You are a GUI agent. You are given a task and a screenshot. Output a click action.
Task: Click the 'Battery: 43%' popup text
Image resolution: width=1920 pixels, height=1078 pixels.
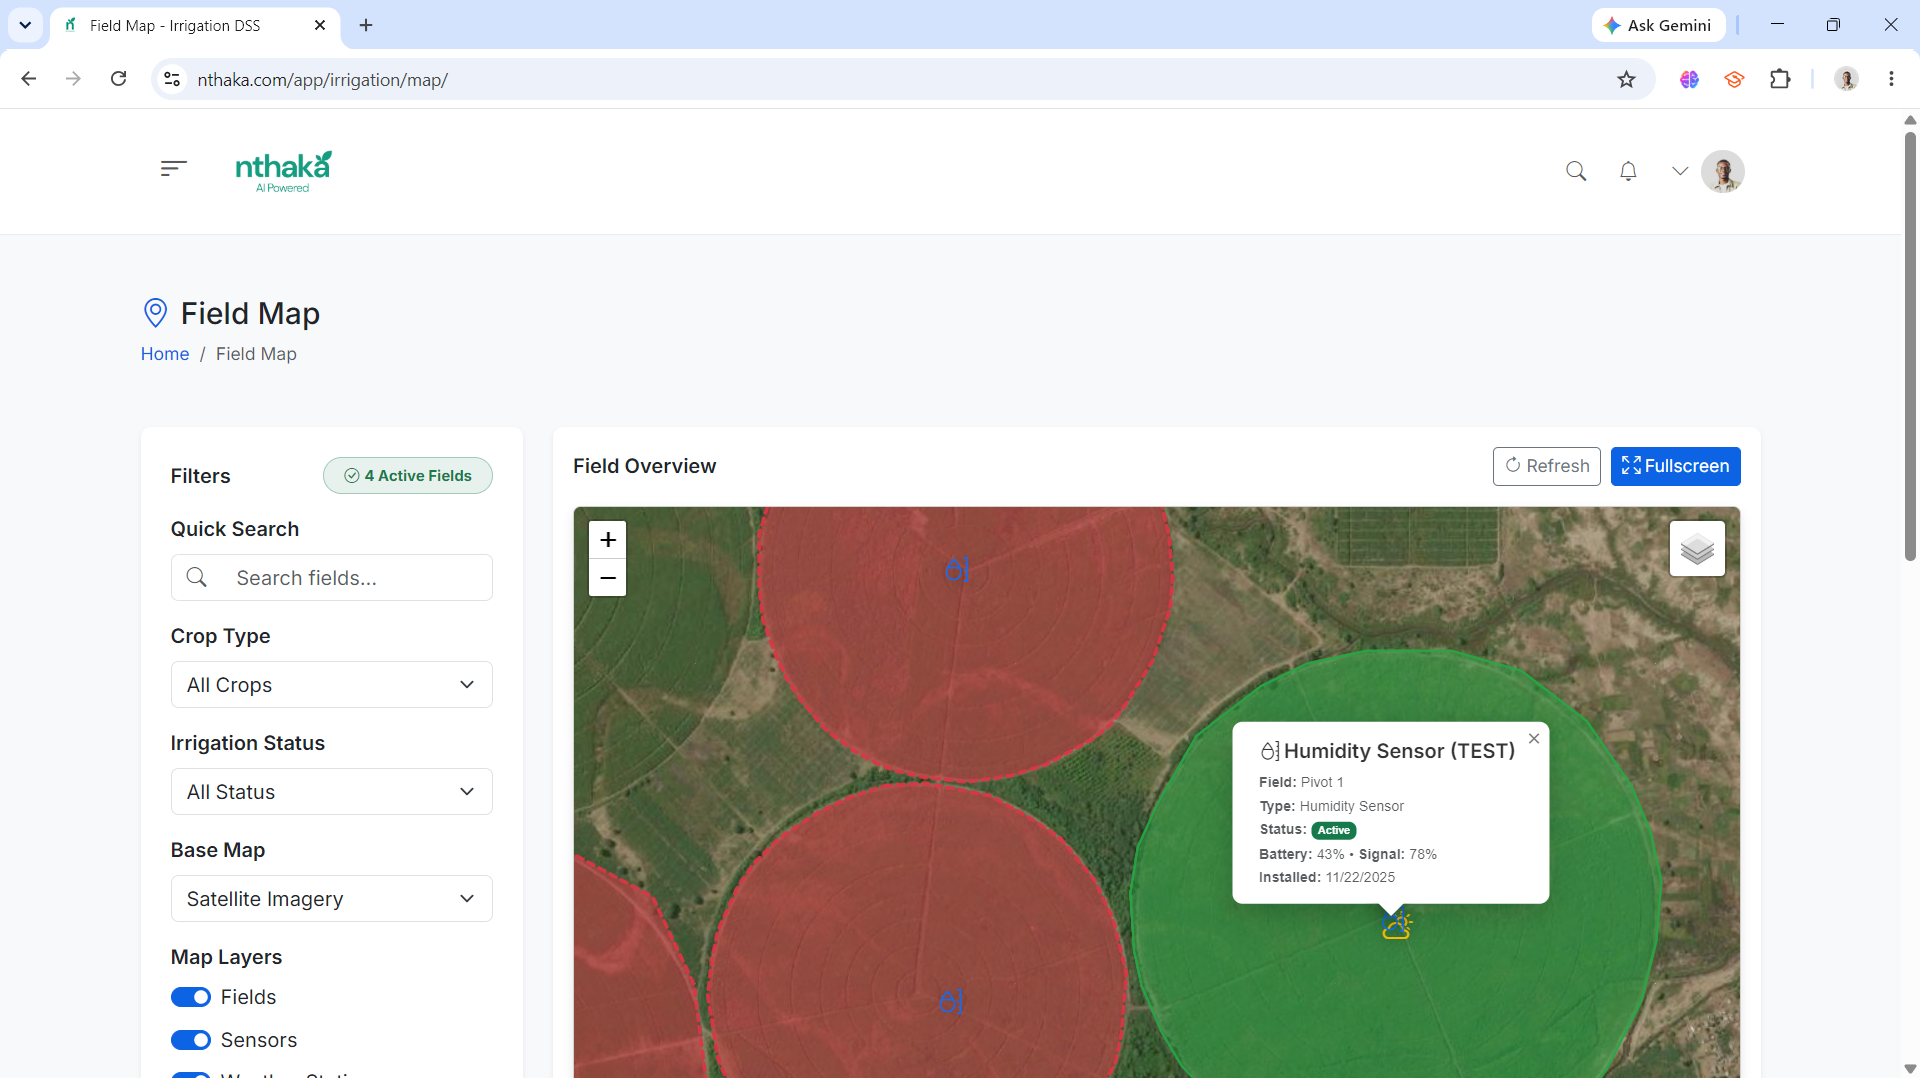click(1301, 854)
